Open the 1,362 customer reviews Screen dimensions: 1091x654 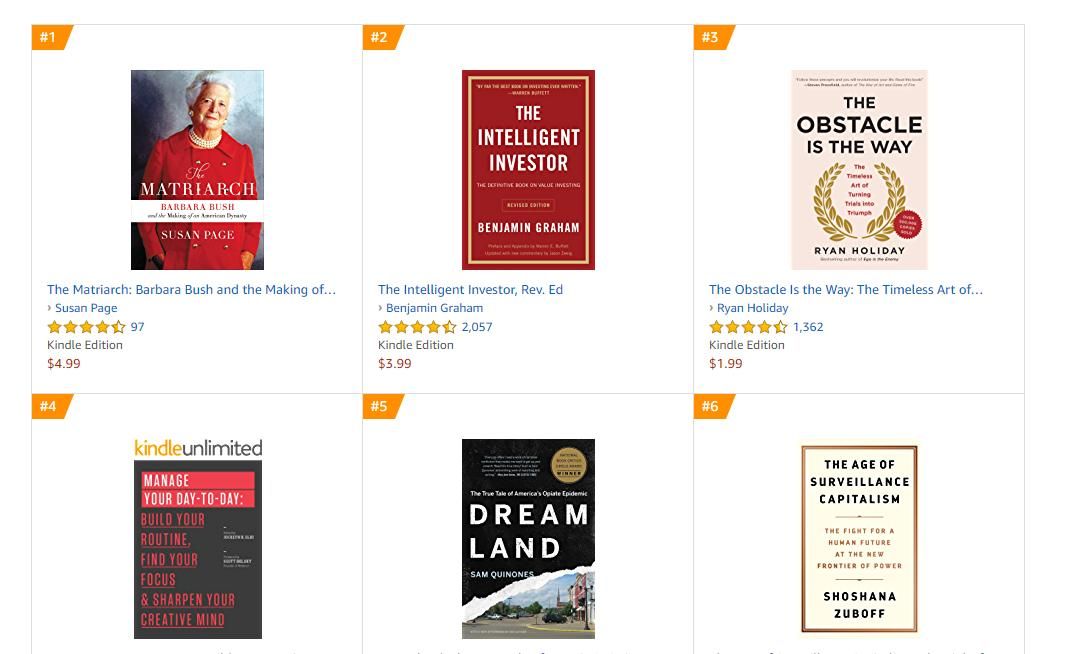(808, 327)
